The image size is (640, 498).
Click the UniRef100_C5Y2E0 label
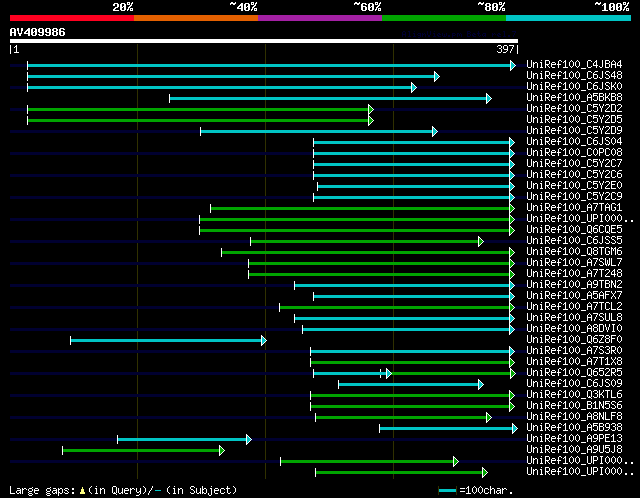[574, 186]
